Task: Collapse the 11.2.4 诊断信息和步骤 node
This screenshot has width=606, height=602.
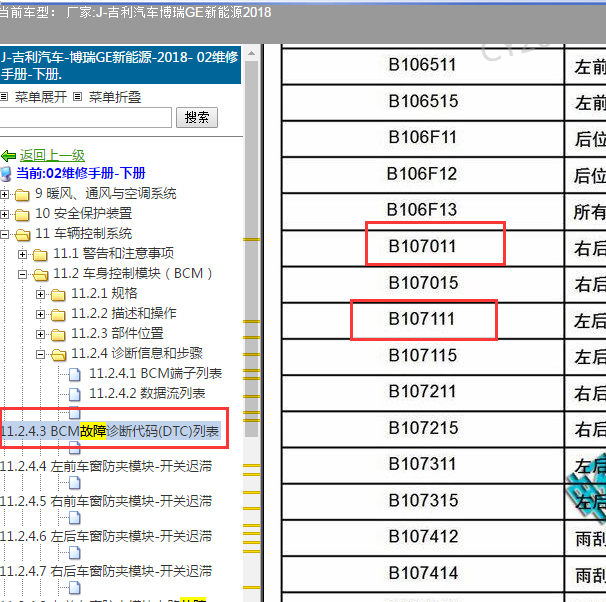Action: pyautogui.click(x=40, y=354)
